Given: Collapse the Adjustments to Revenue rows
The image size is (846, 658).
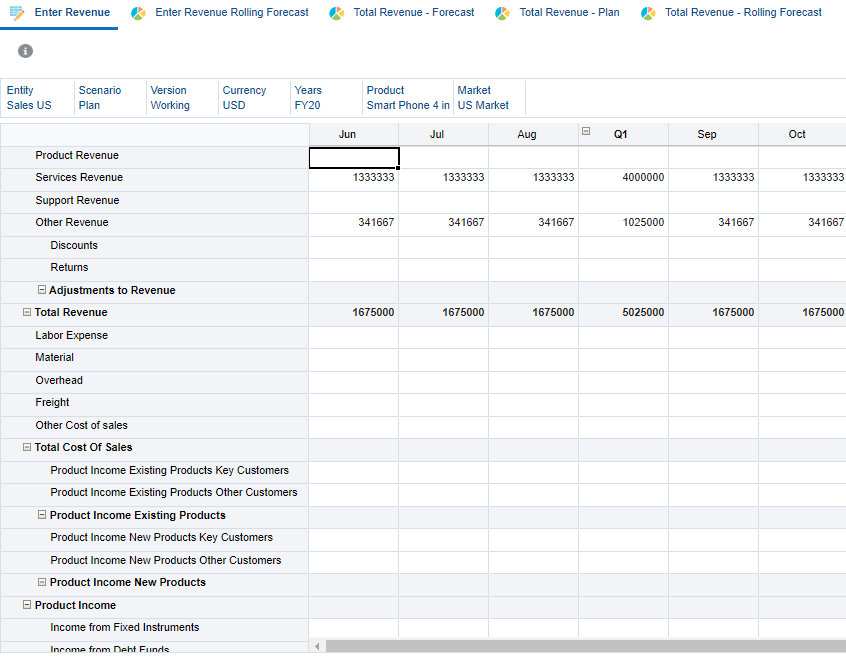Looking at the screenshot, I should 42,289.
